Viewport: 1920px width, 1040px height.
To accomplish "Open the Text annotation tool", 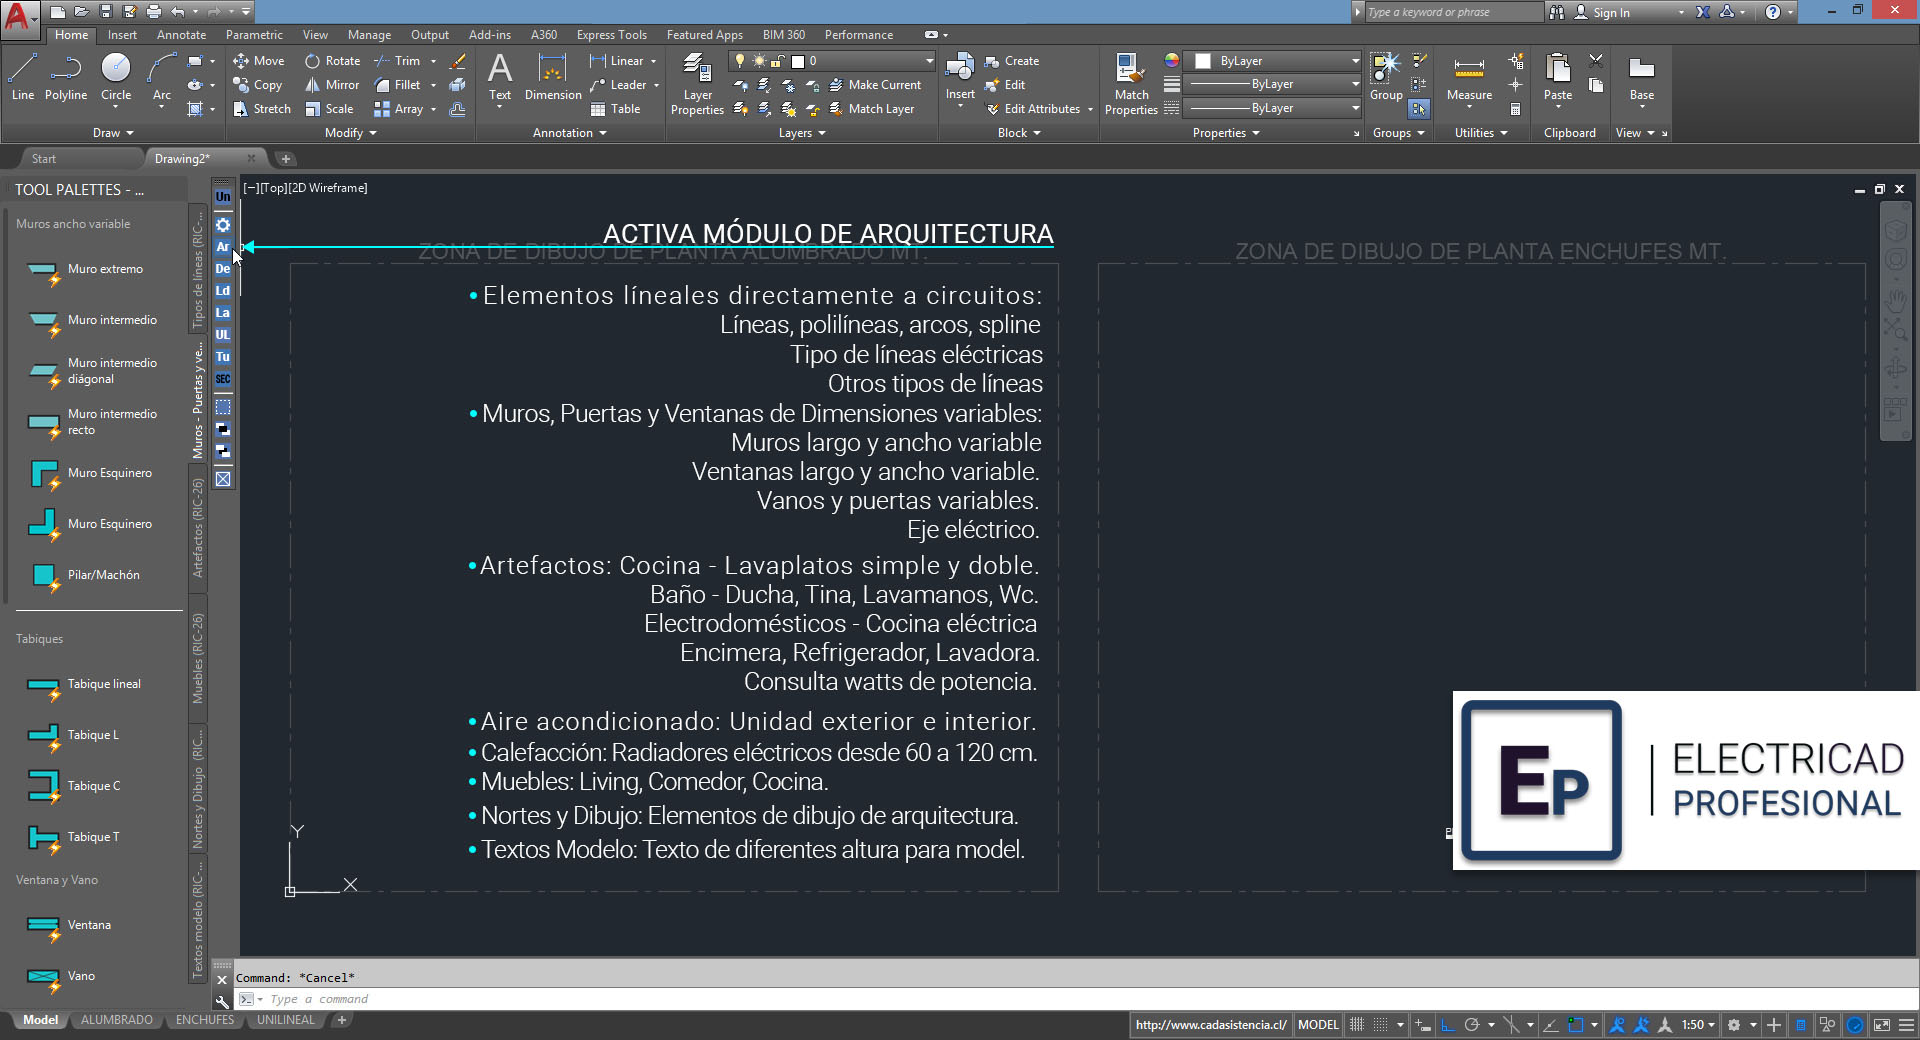I will pos(500,77).
